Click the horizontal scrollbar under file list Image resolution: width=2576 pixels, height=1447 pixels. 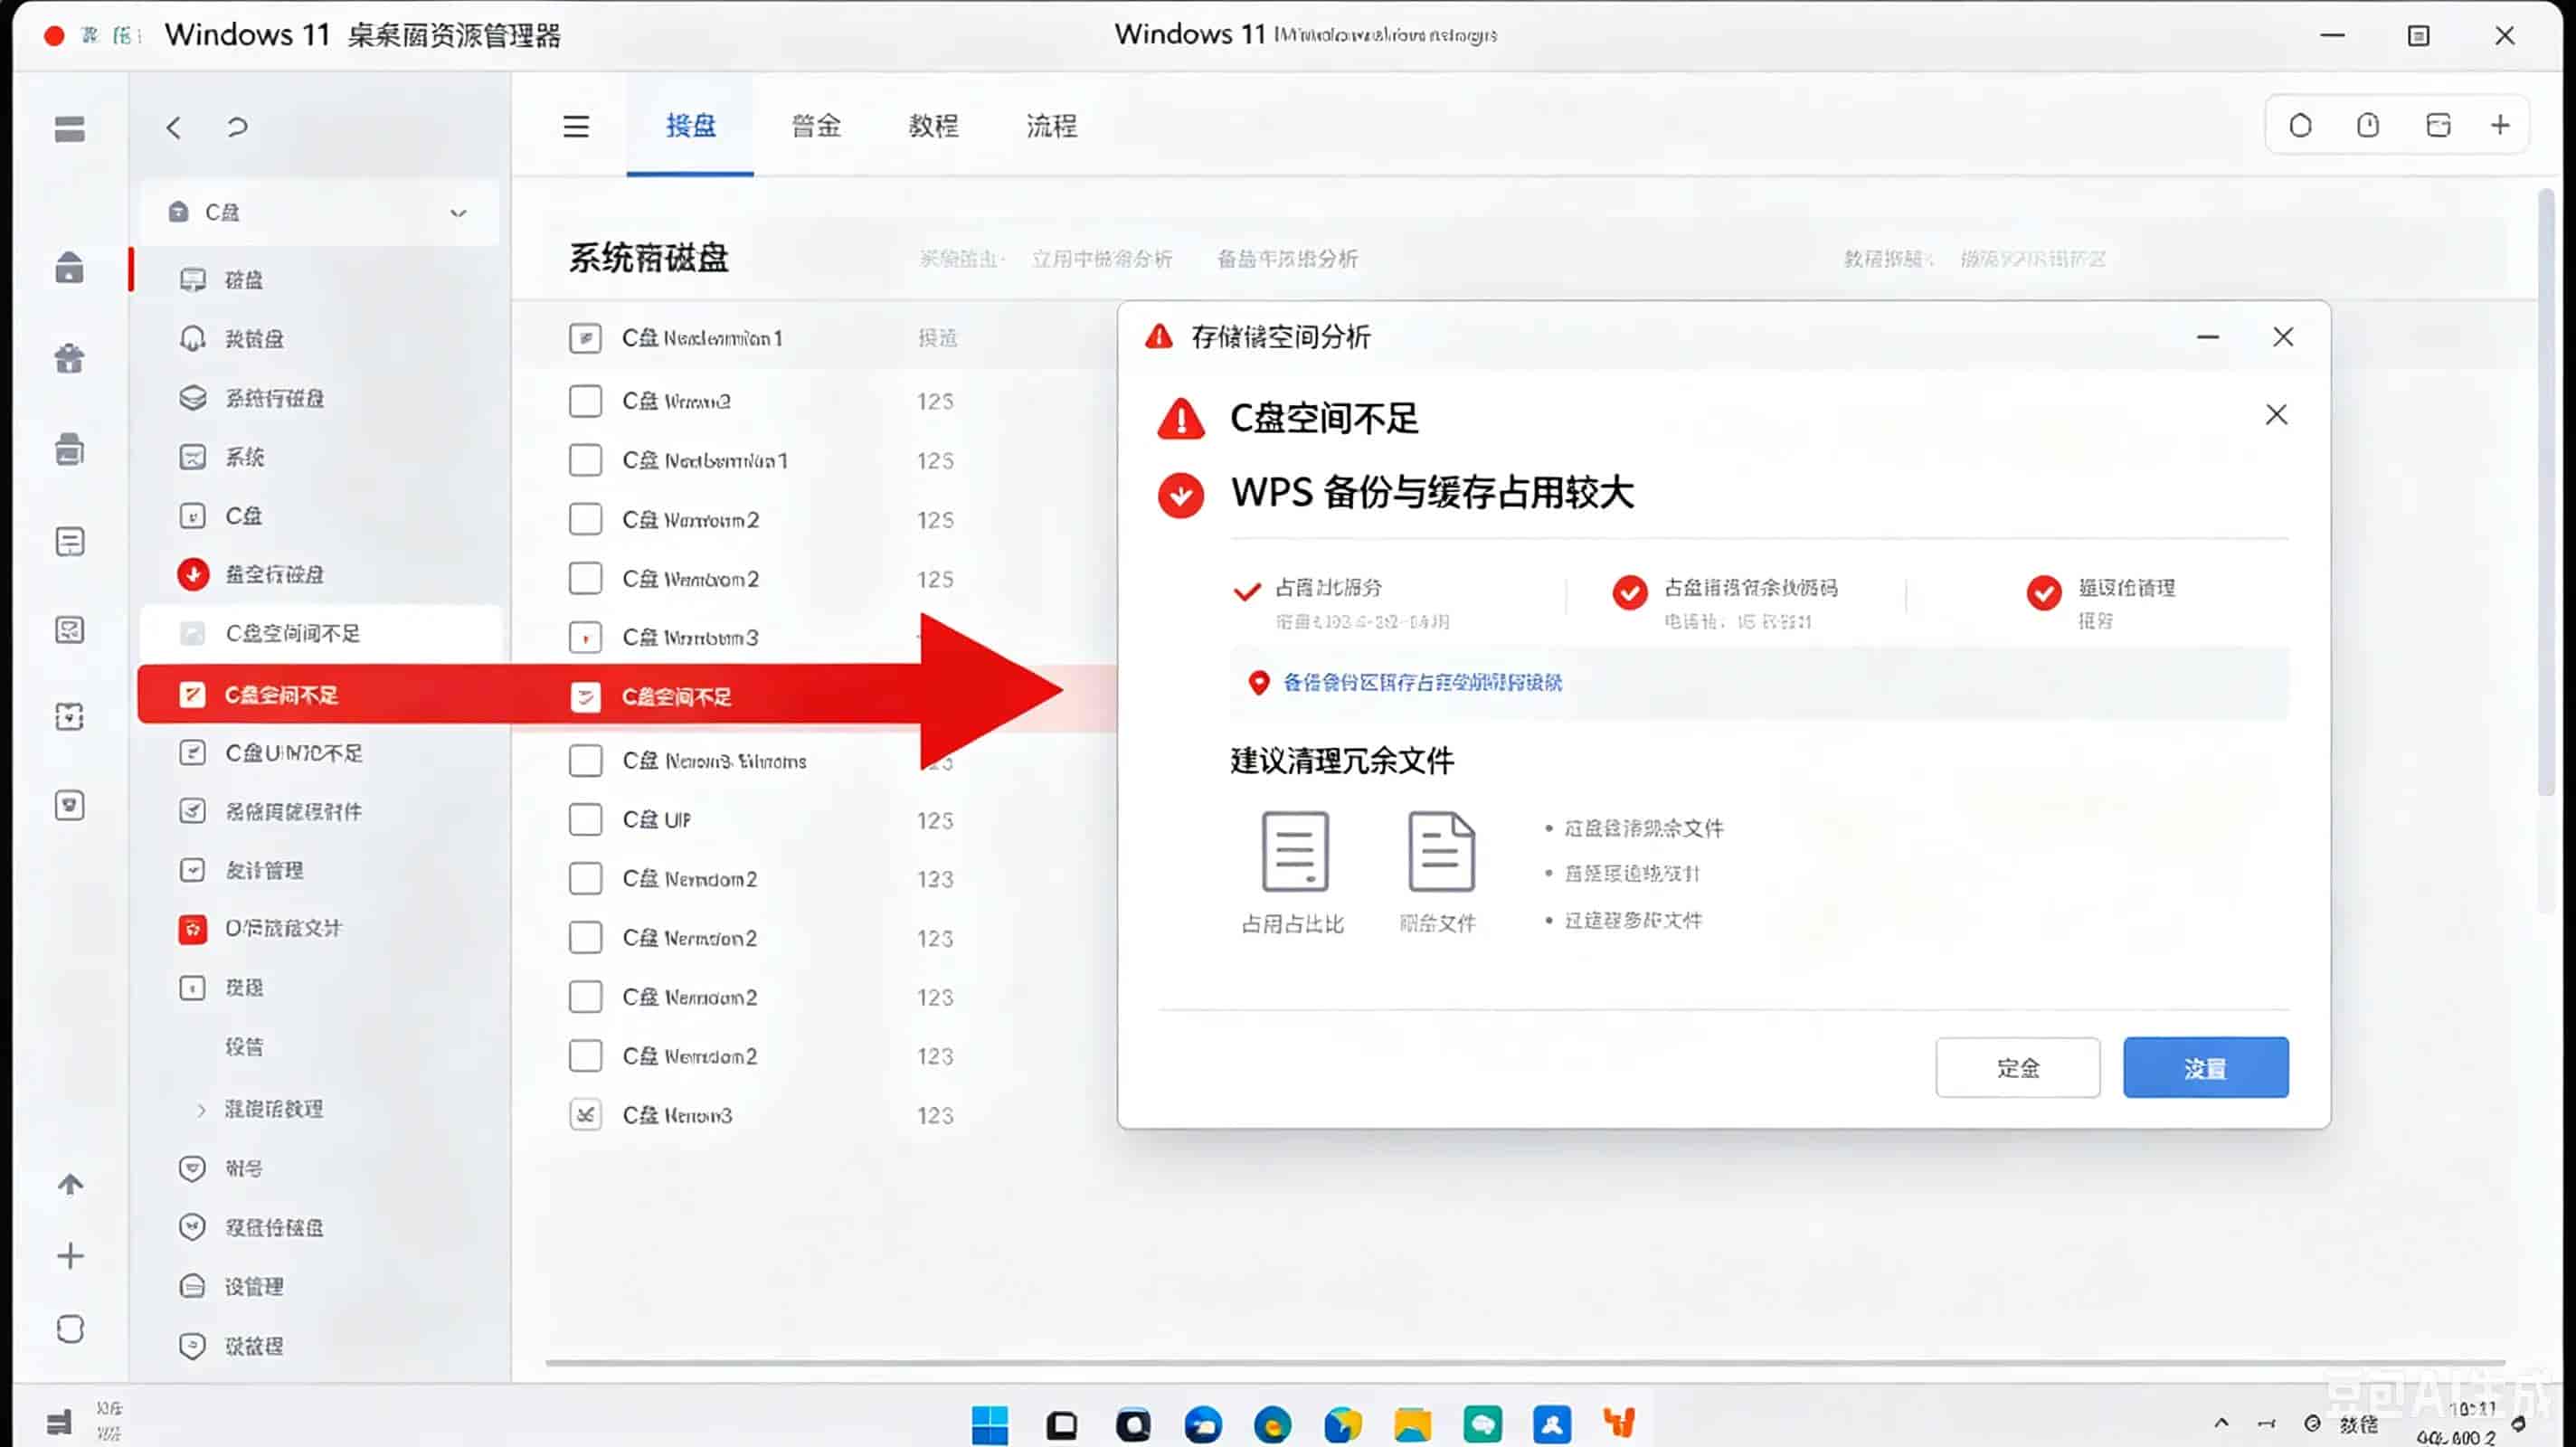tap(1525, 1363)
